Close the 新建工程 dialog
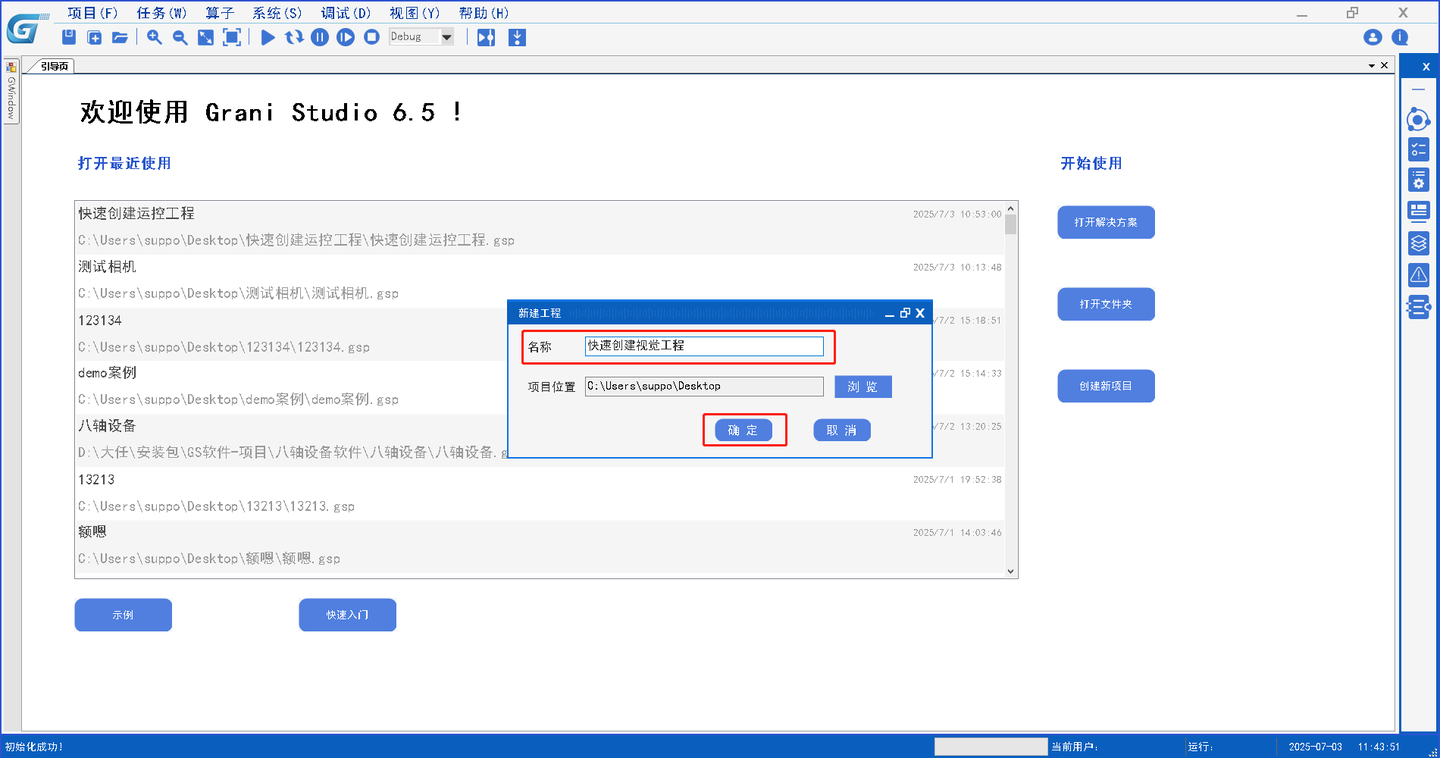Viewport: 1440px width, 758px height. point(920,313)
